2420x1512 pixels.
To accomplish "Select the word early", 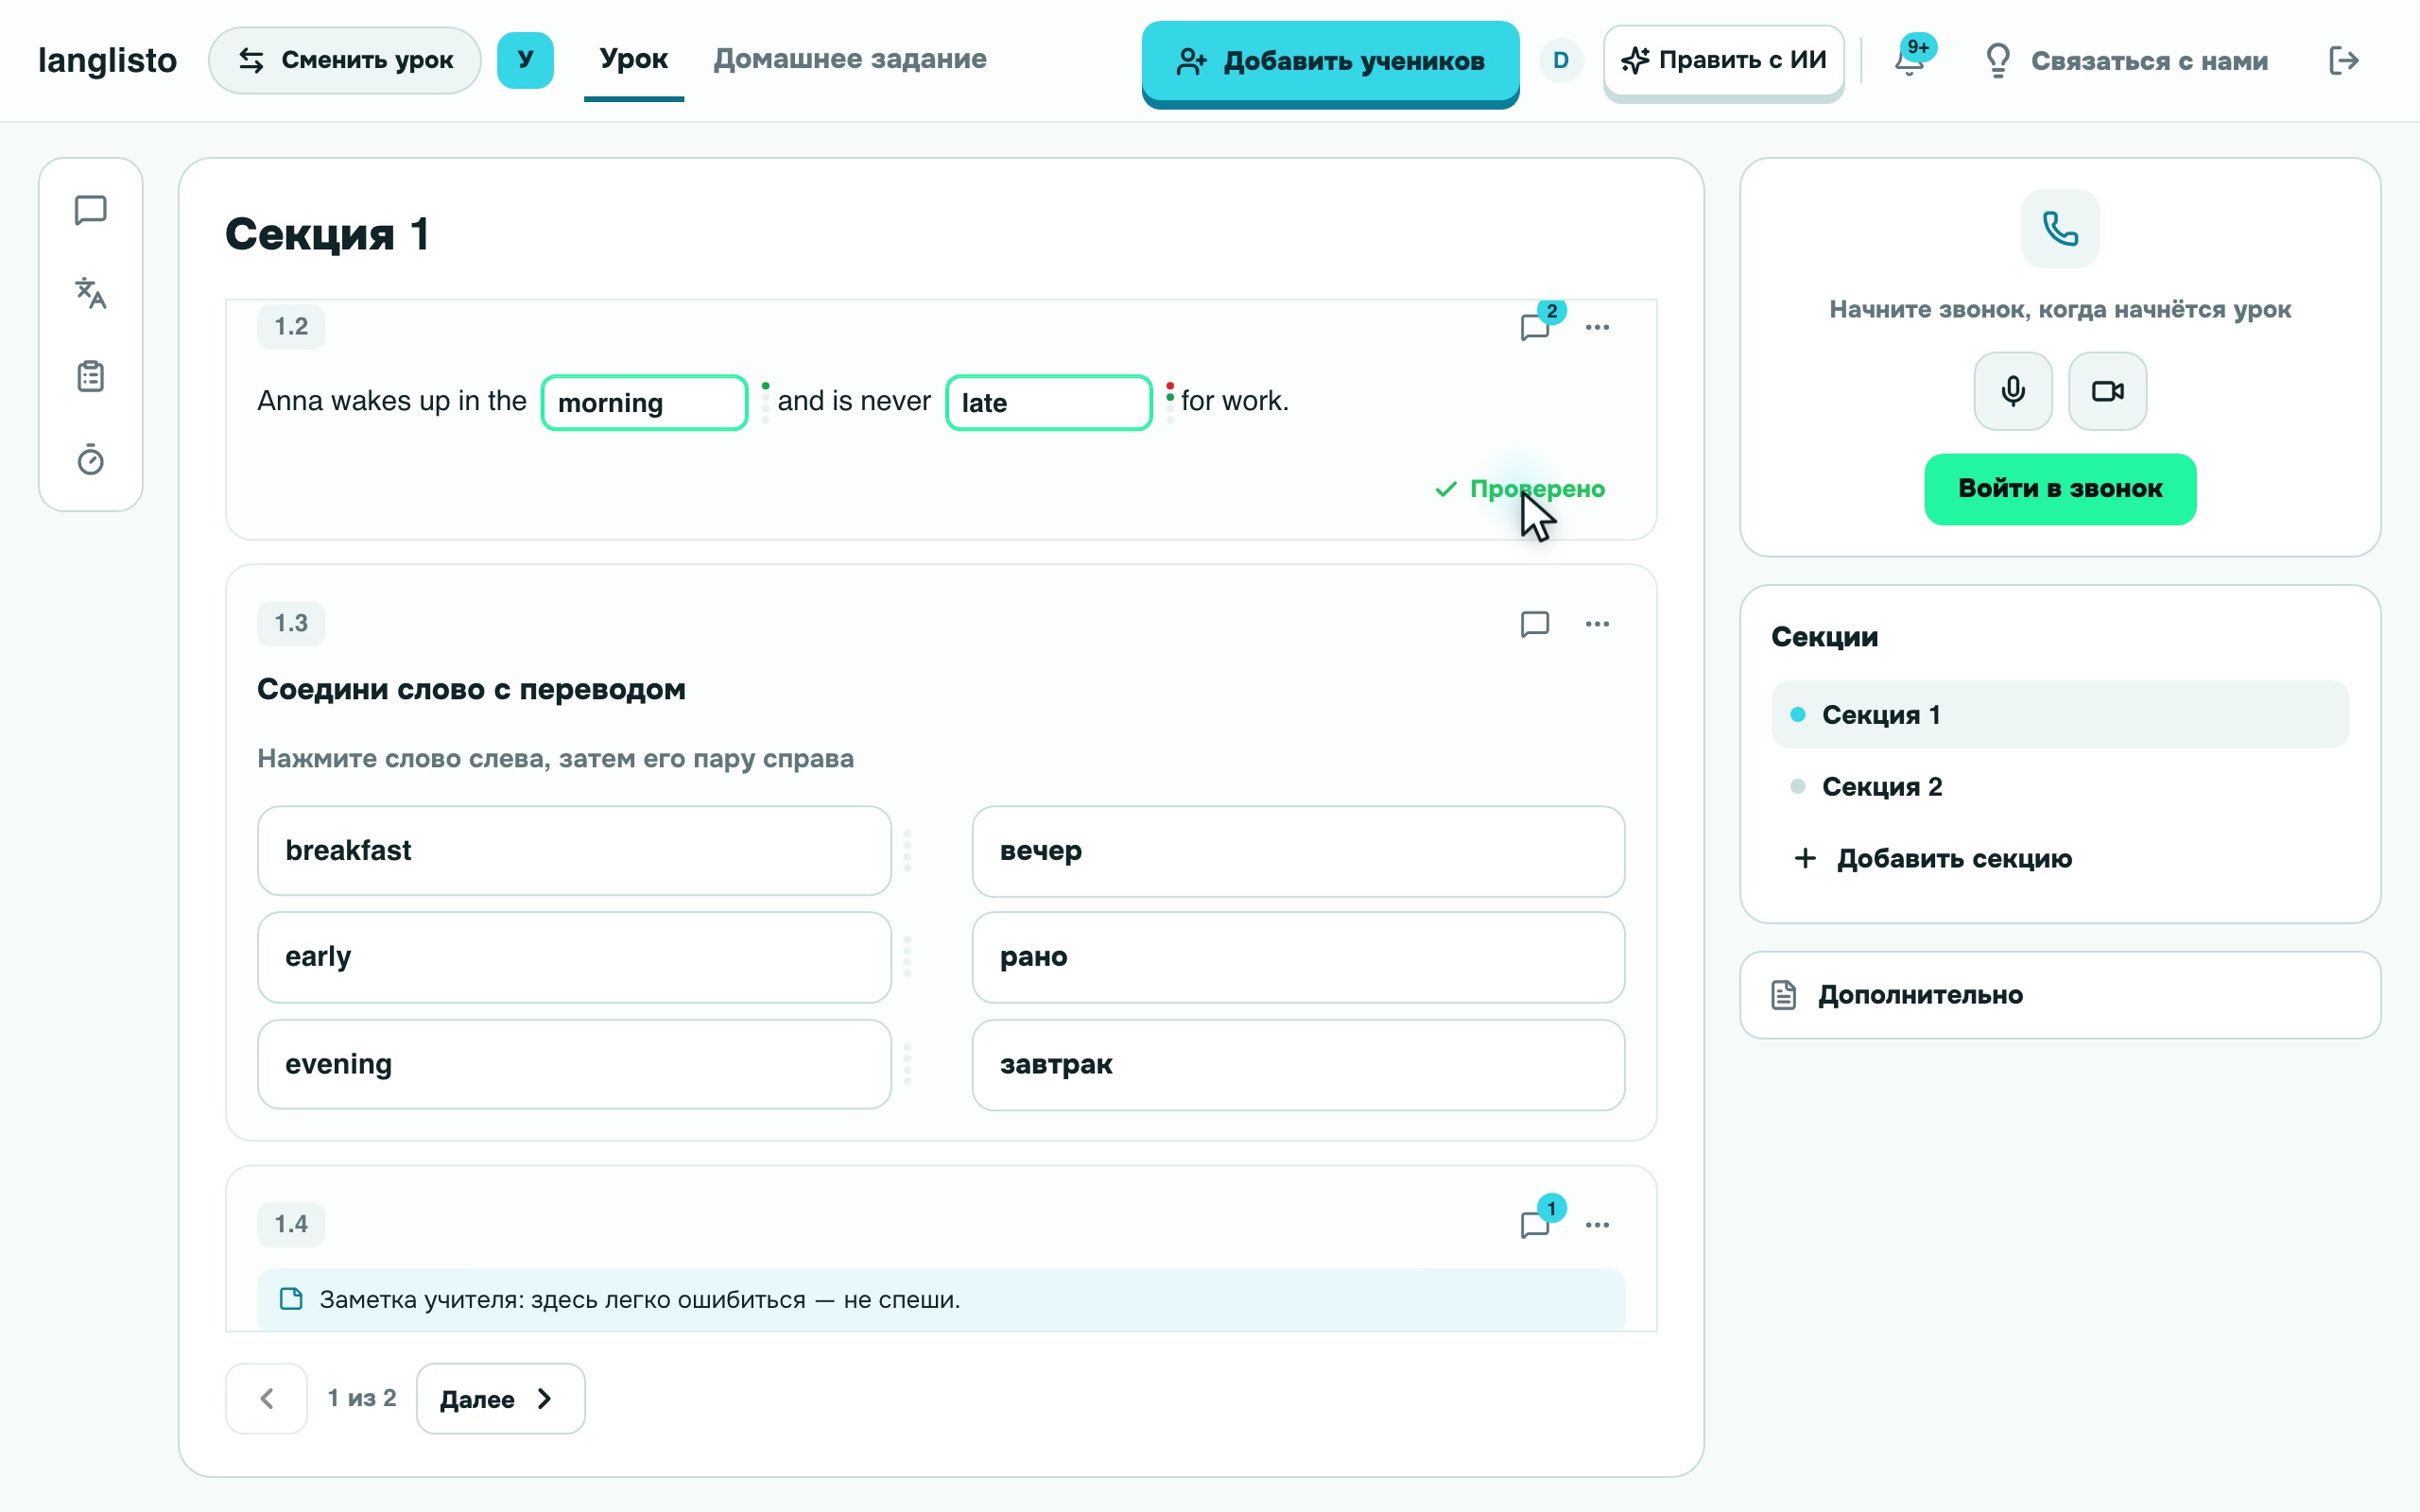I will [x=574, y=957].
